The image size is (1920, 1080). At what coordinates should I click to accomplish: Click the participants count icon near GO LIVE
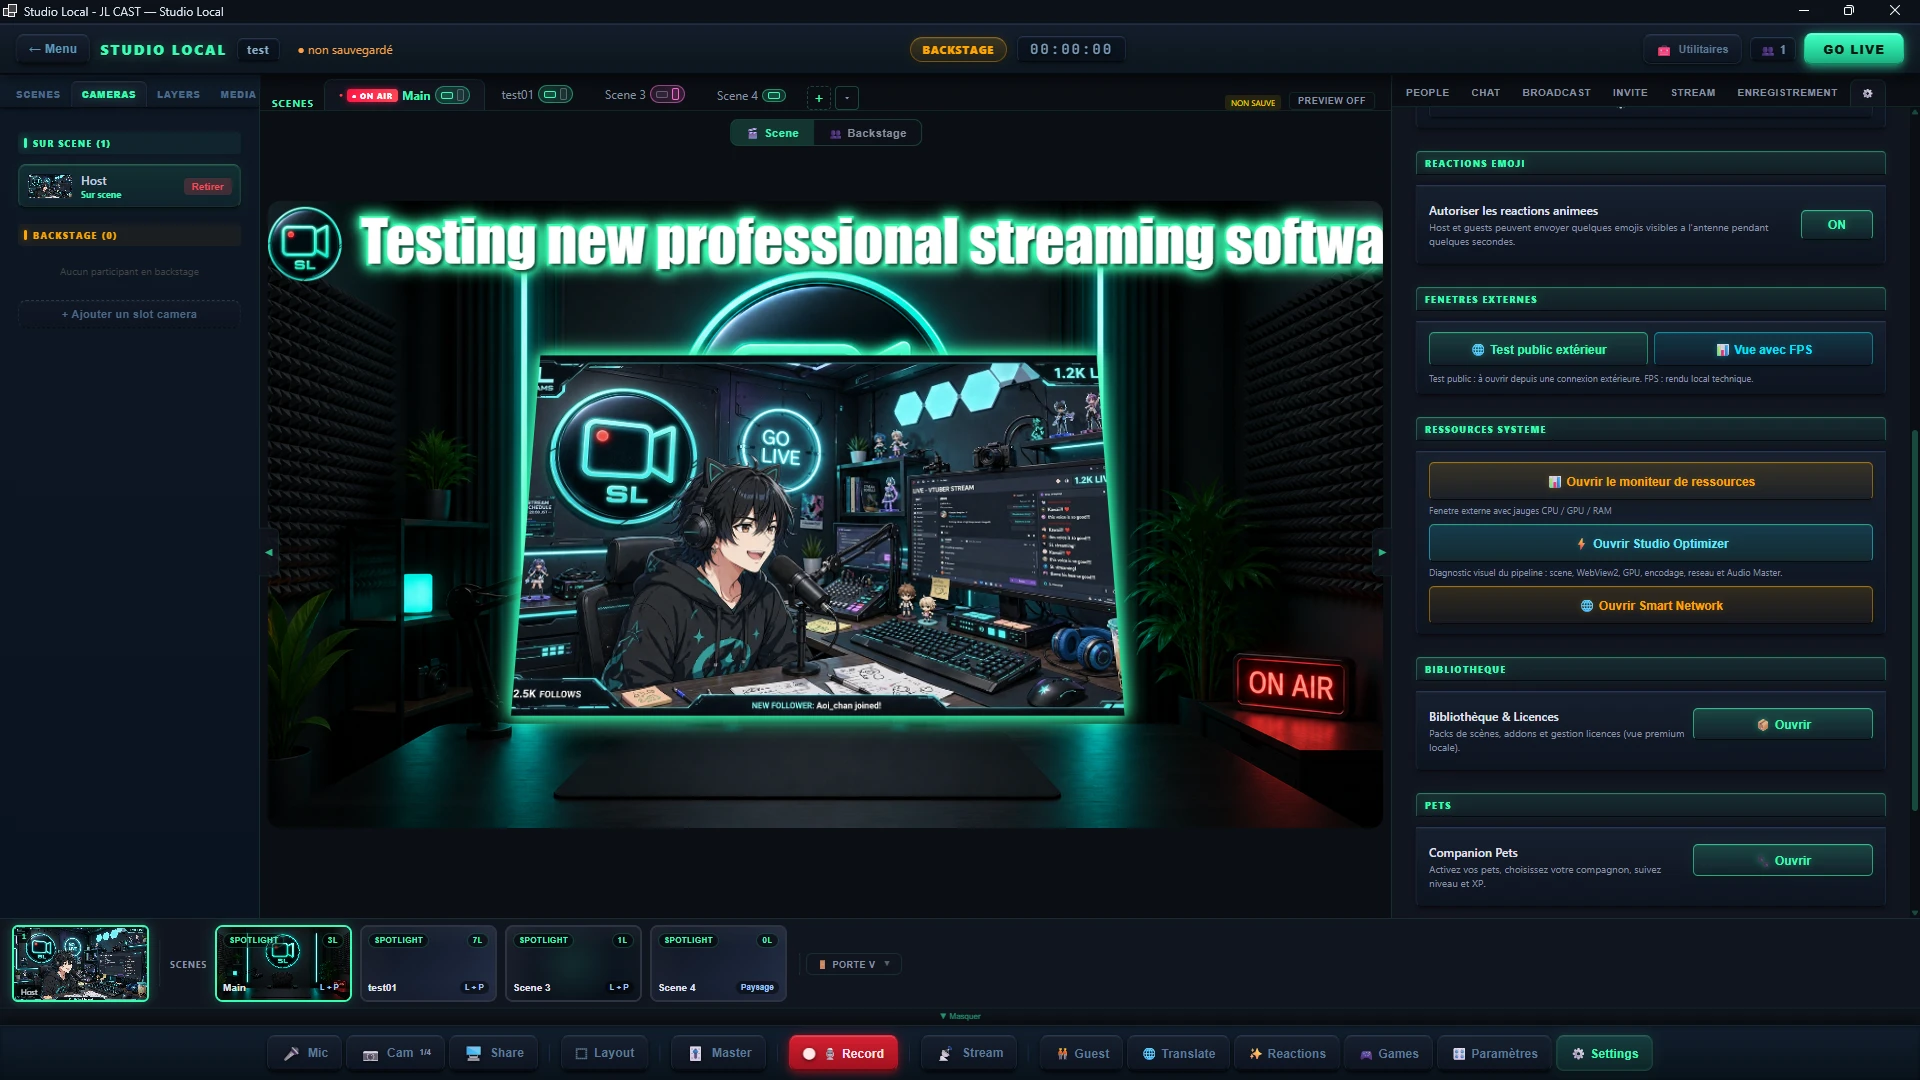(1773, 50)
